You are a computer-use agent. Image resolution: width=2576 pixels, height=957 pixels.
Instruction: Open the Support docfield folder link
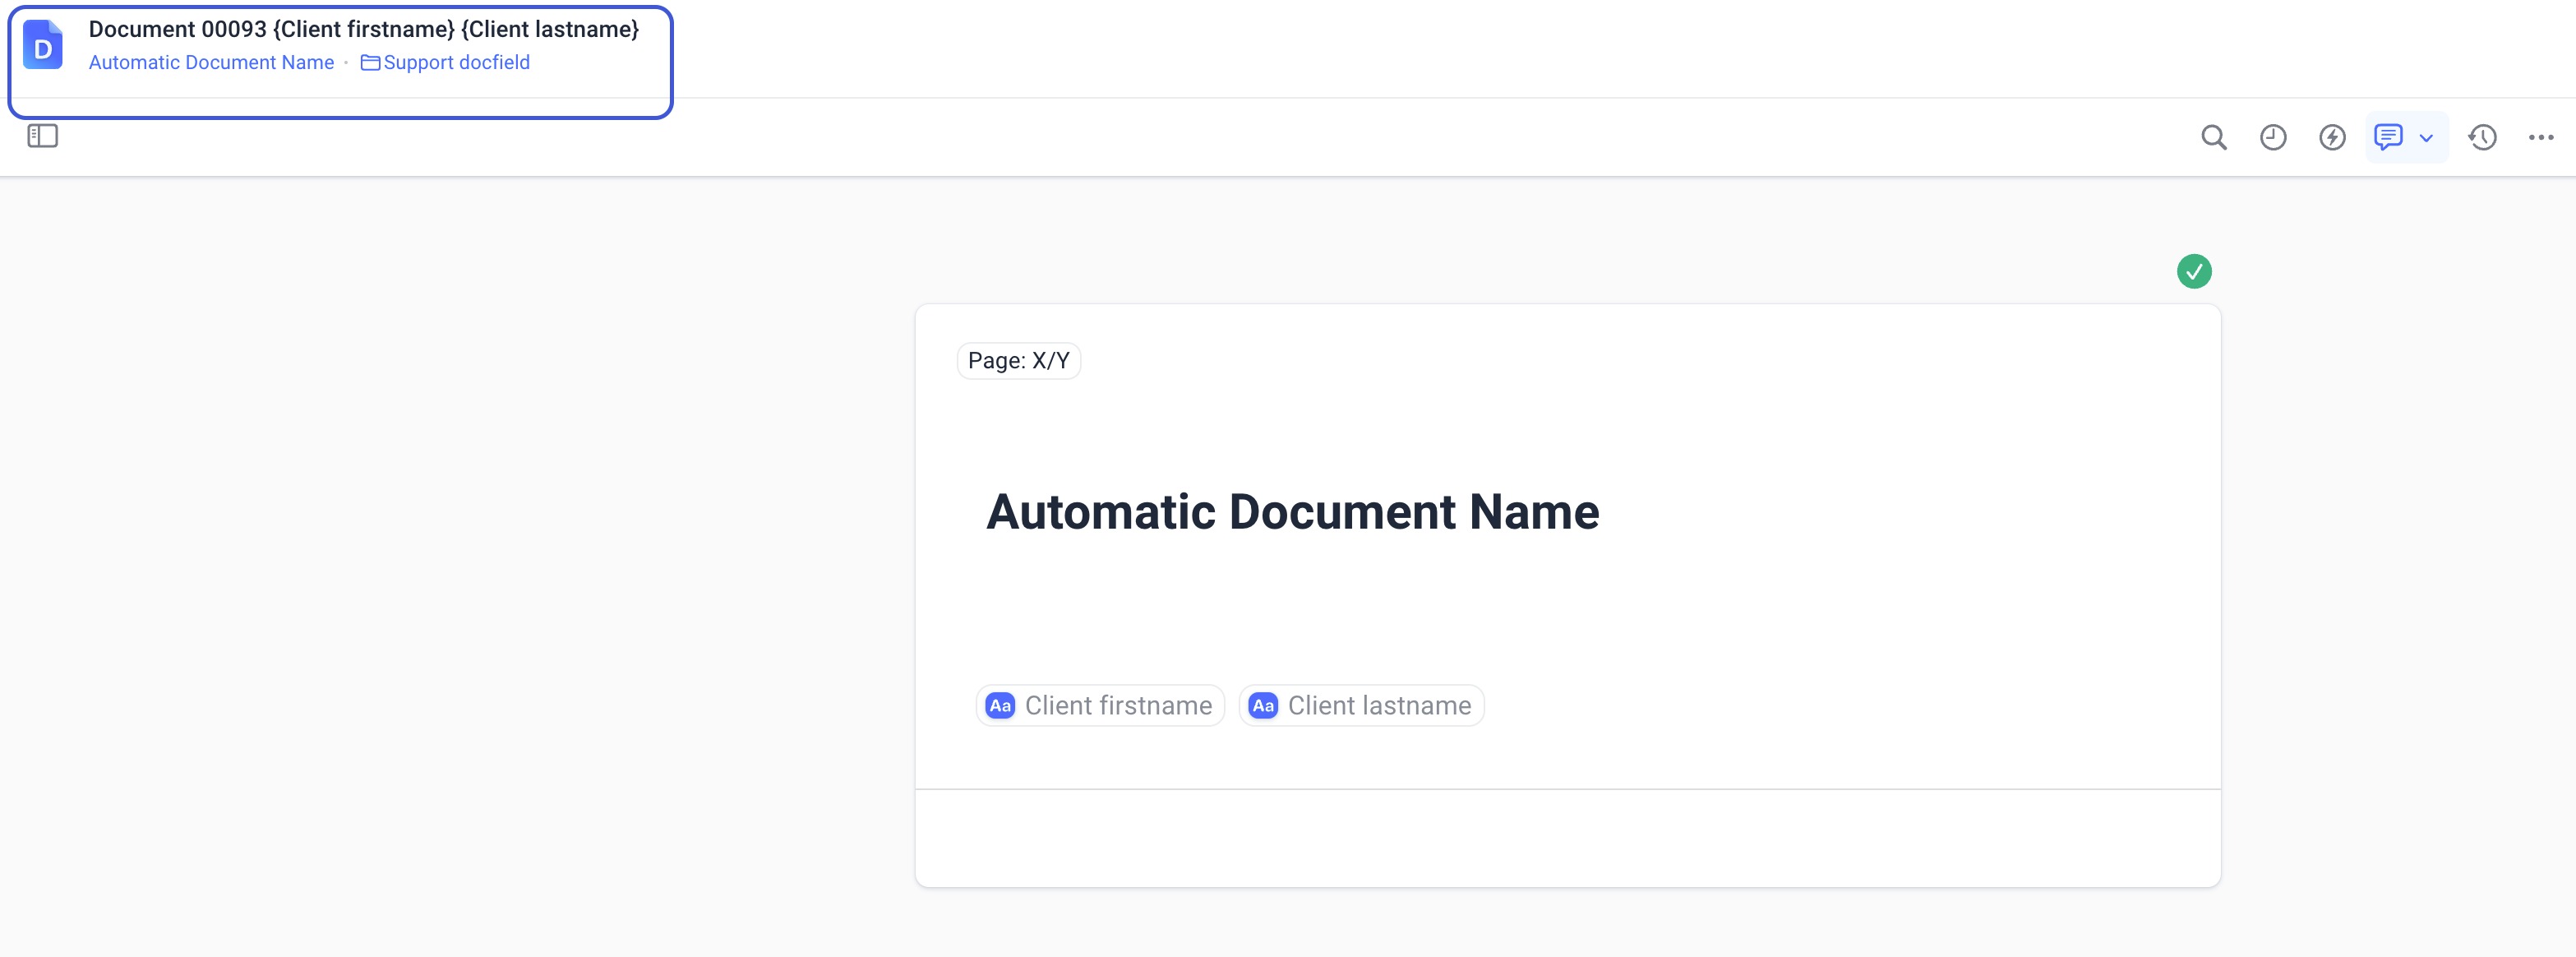(456, 62)
